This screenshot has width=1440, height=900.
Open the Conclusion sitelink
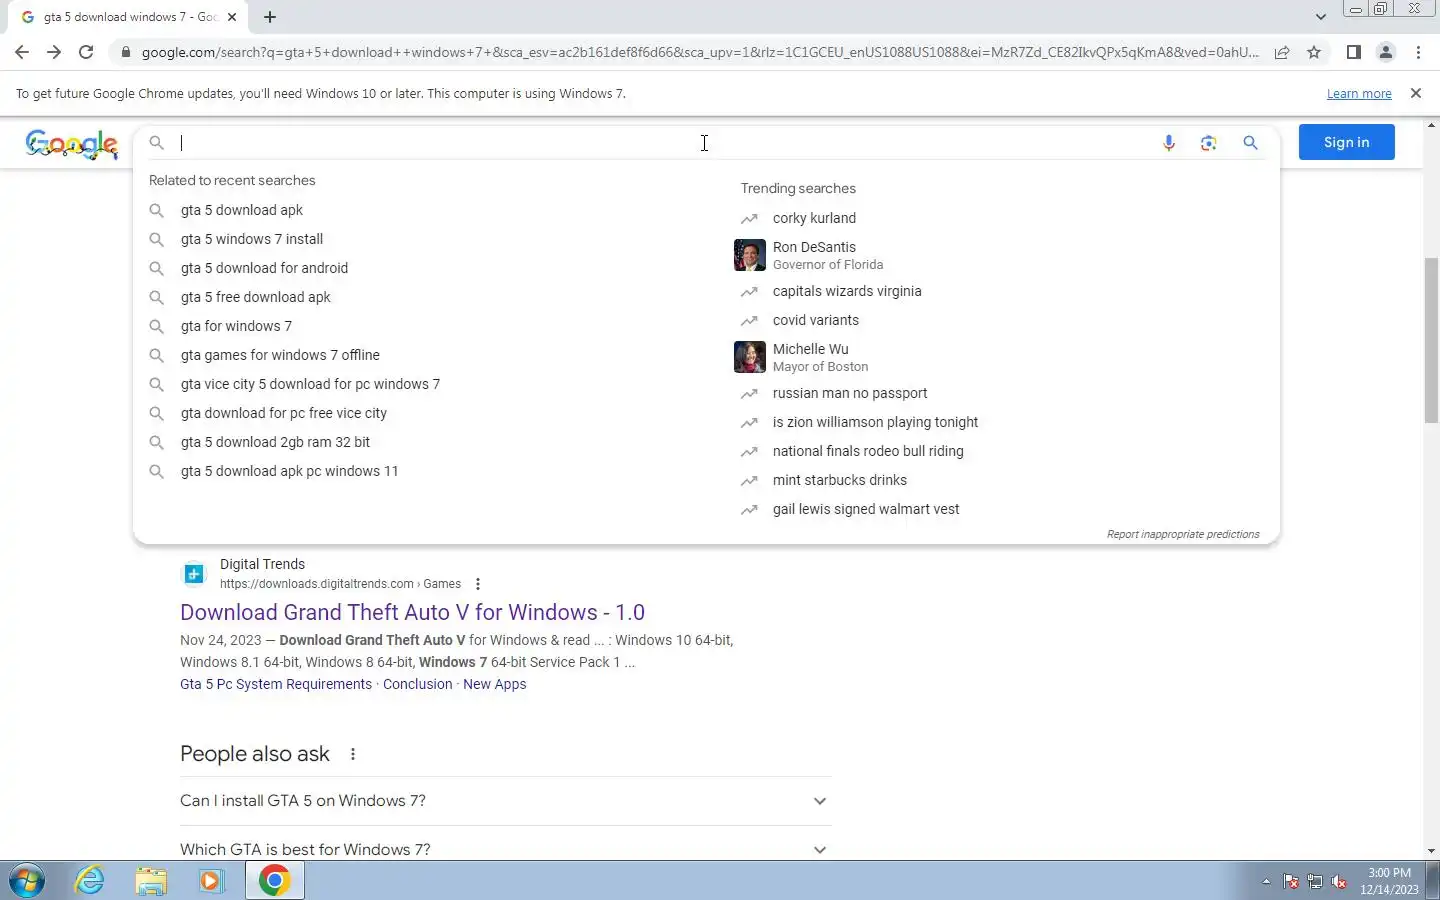point(418,684)
